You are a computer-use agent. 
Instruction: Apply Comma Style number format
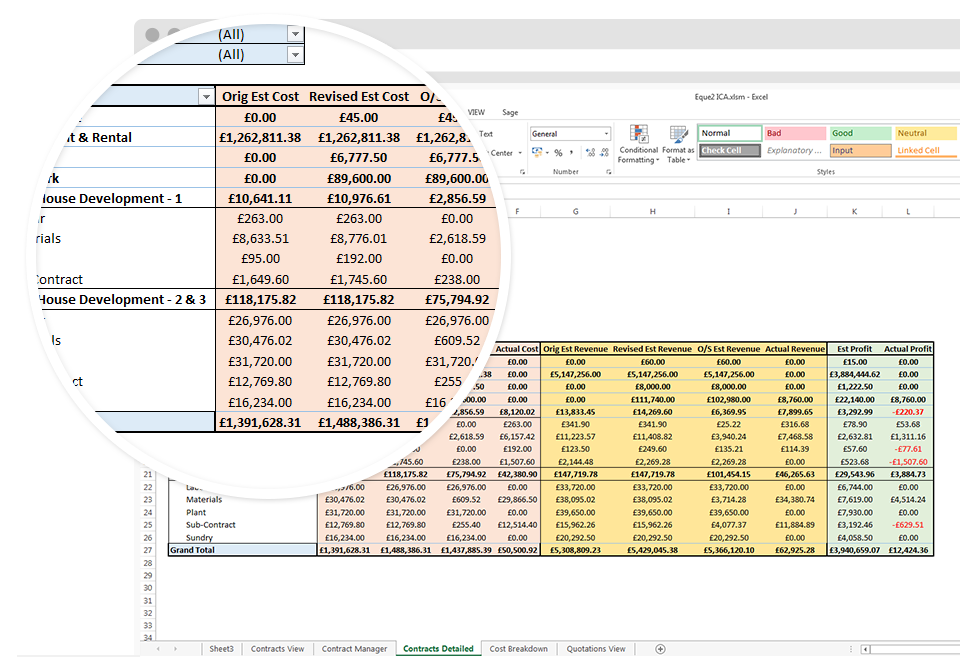572,153
